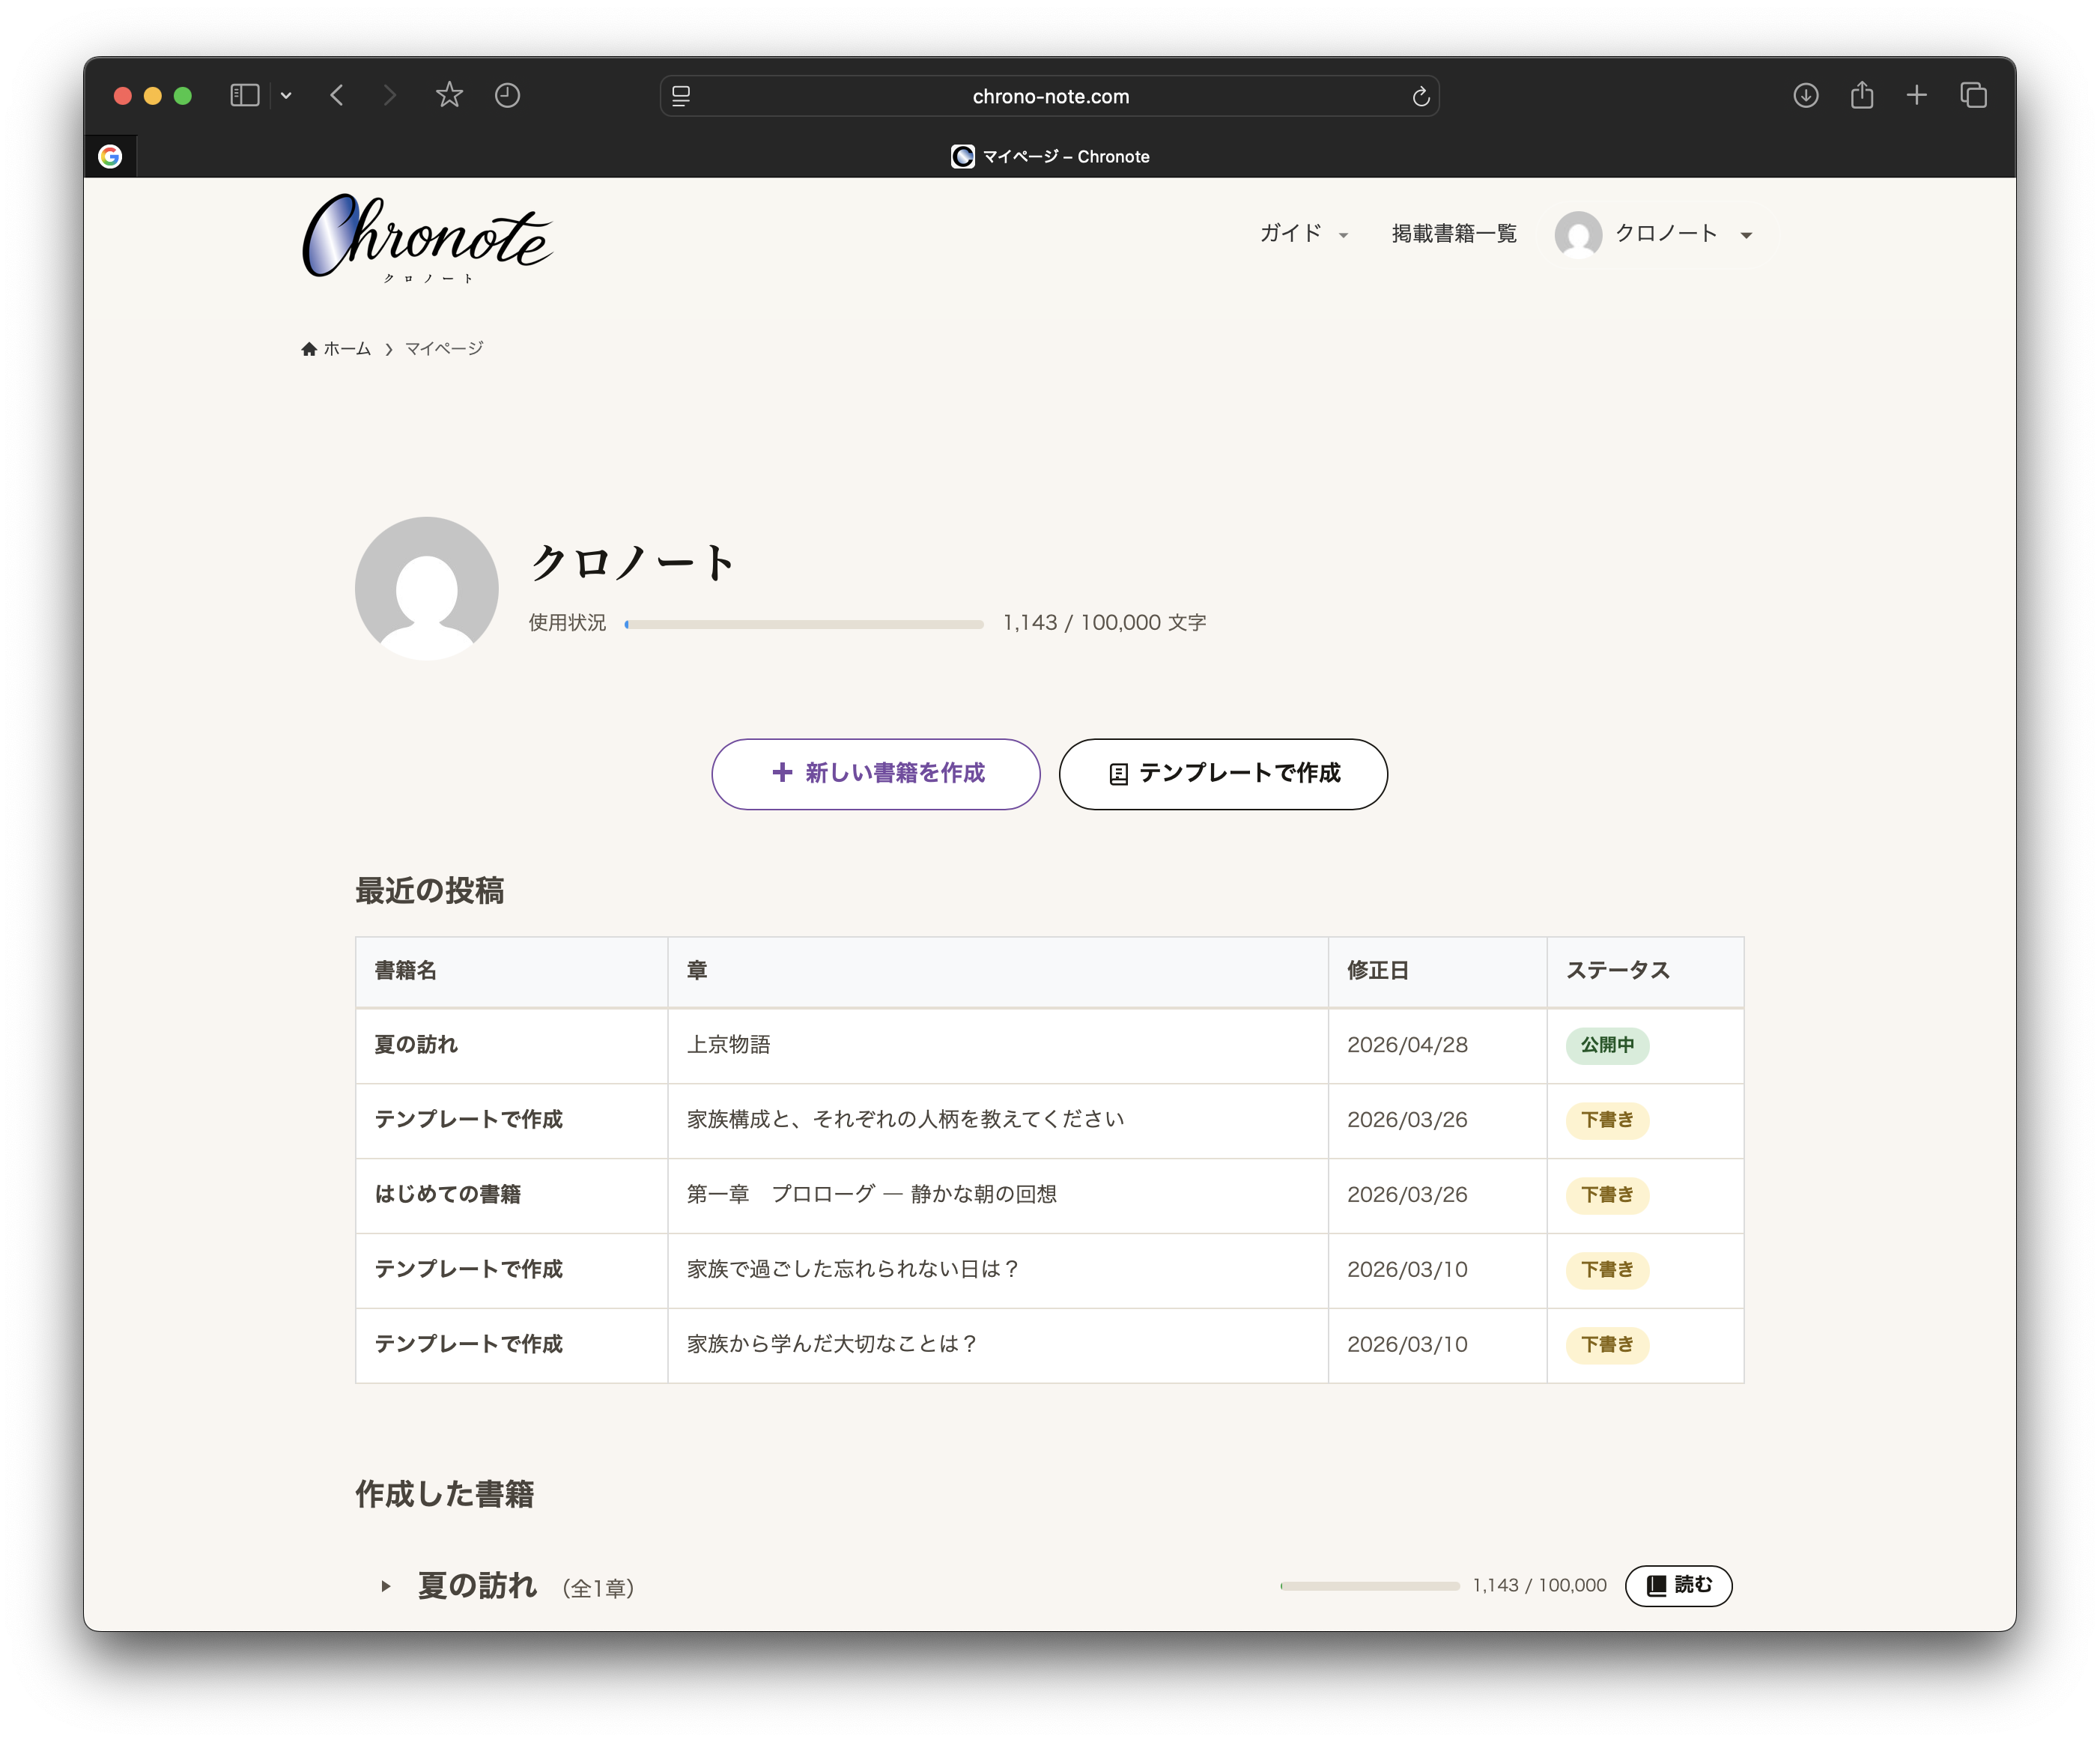2100x1742 pixels.
Task: Click the 夏の訪れ book character progress bar
Action: pyautogui.click(x=1369, y=1586)
